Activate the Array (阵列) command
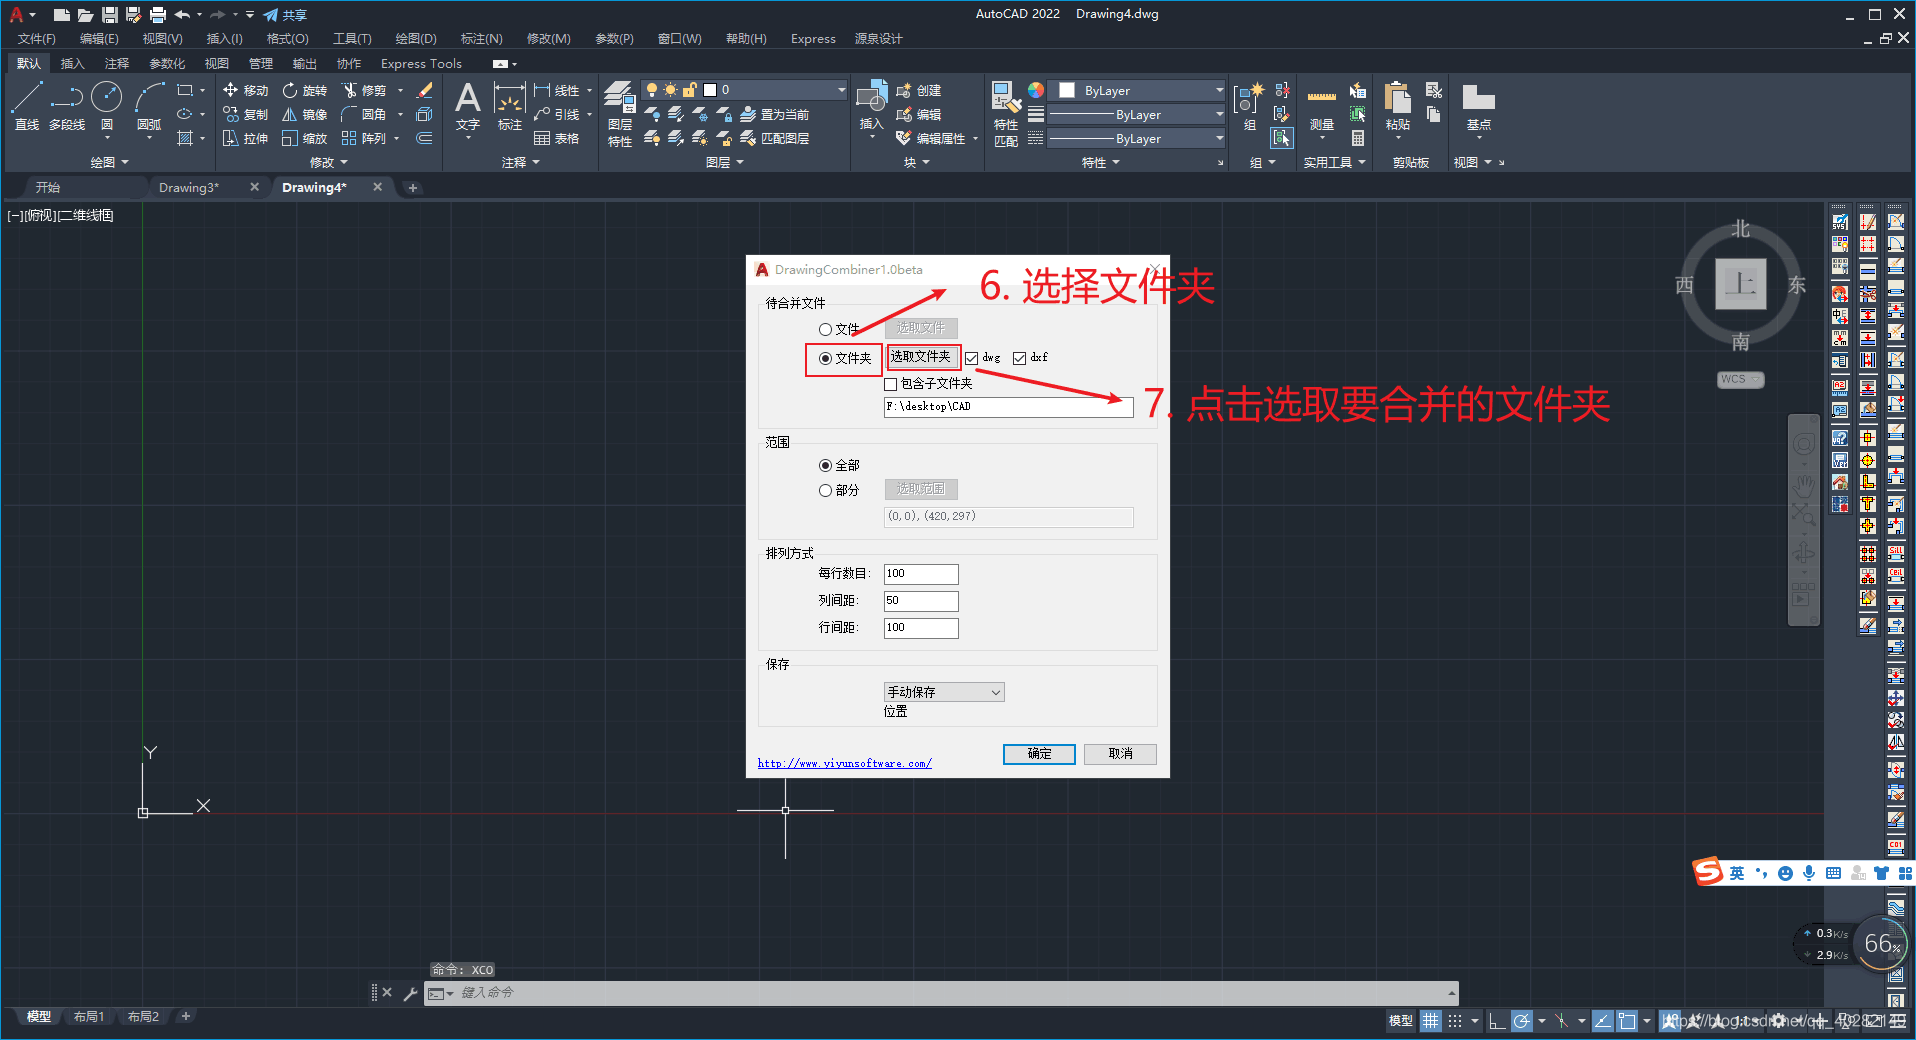The width and height of the screenshot is (1916, 1040). coord(364,138)
